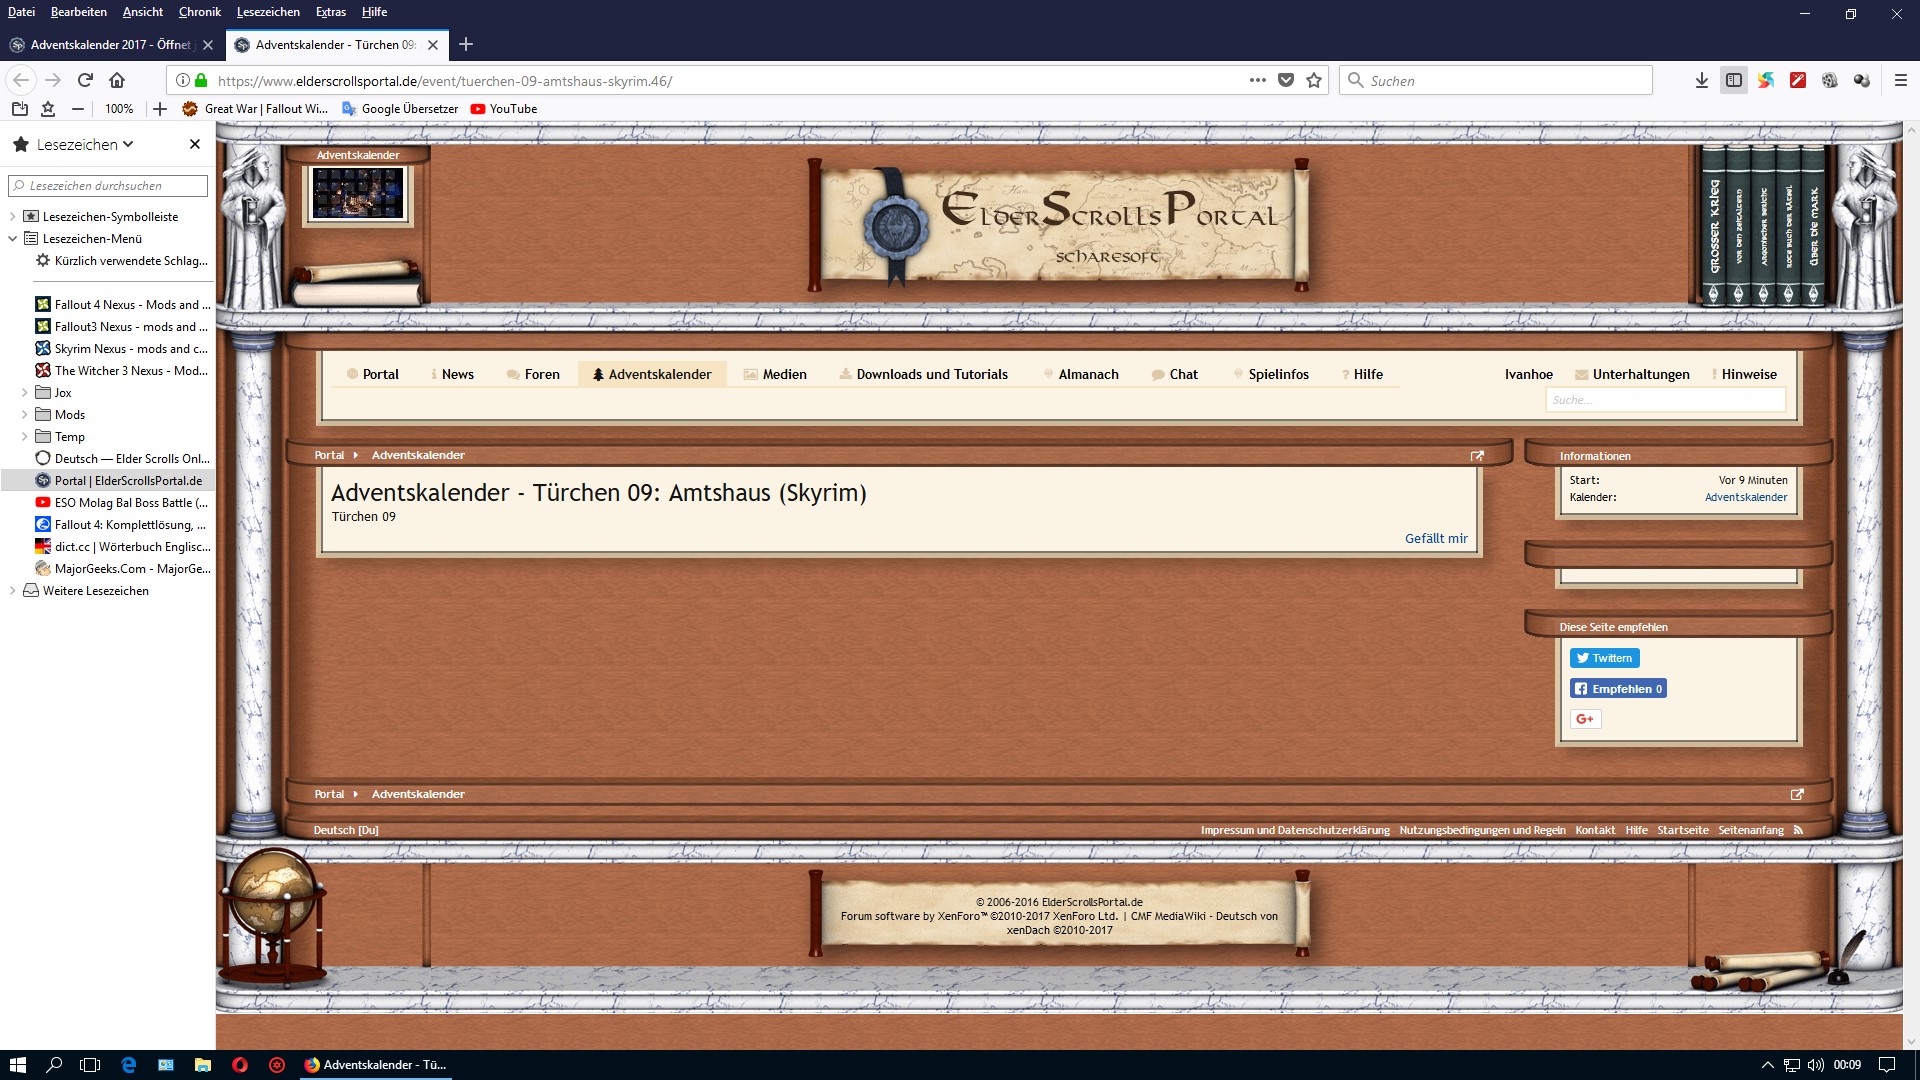
Task: Collapse the Lesezeichen-Menü tree
Action: click(x=12, y=239)
